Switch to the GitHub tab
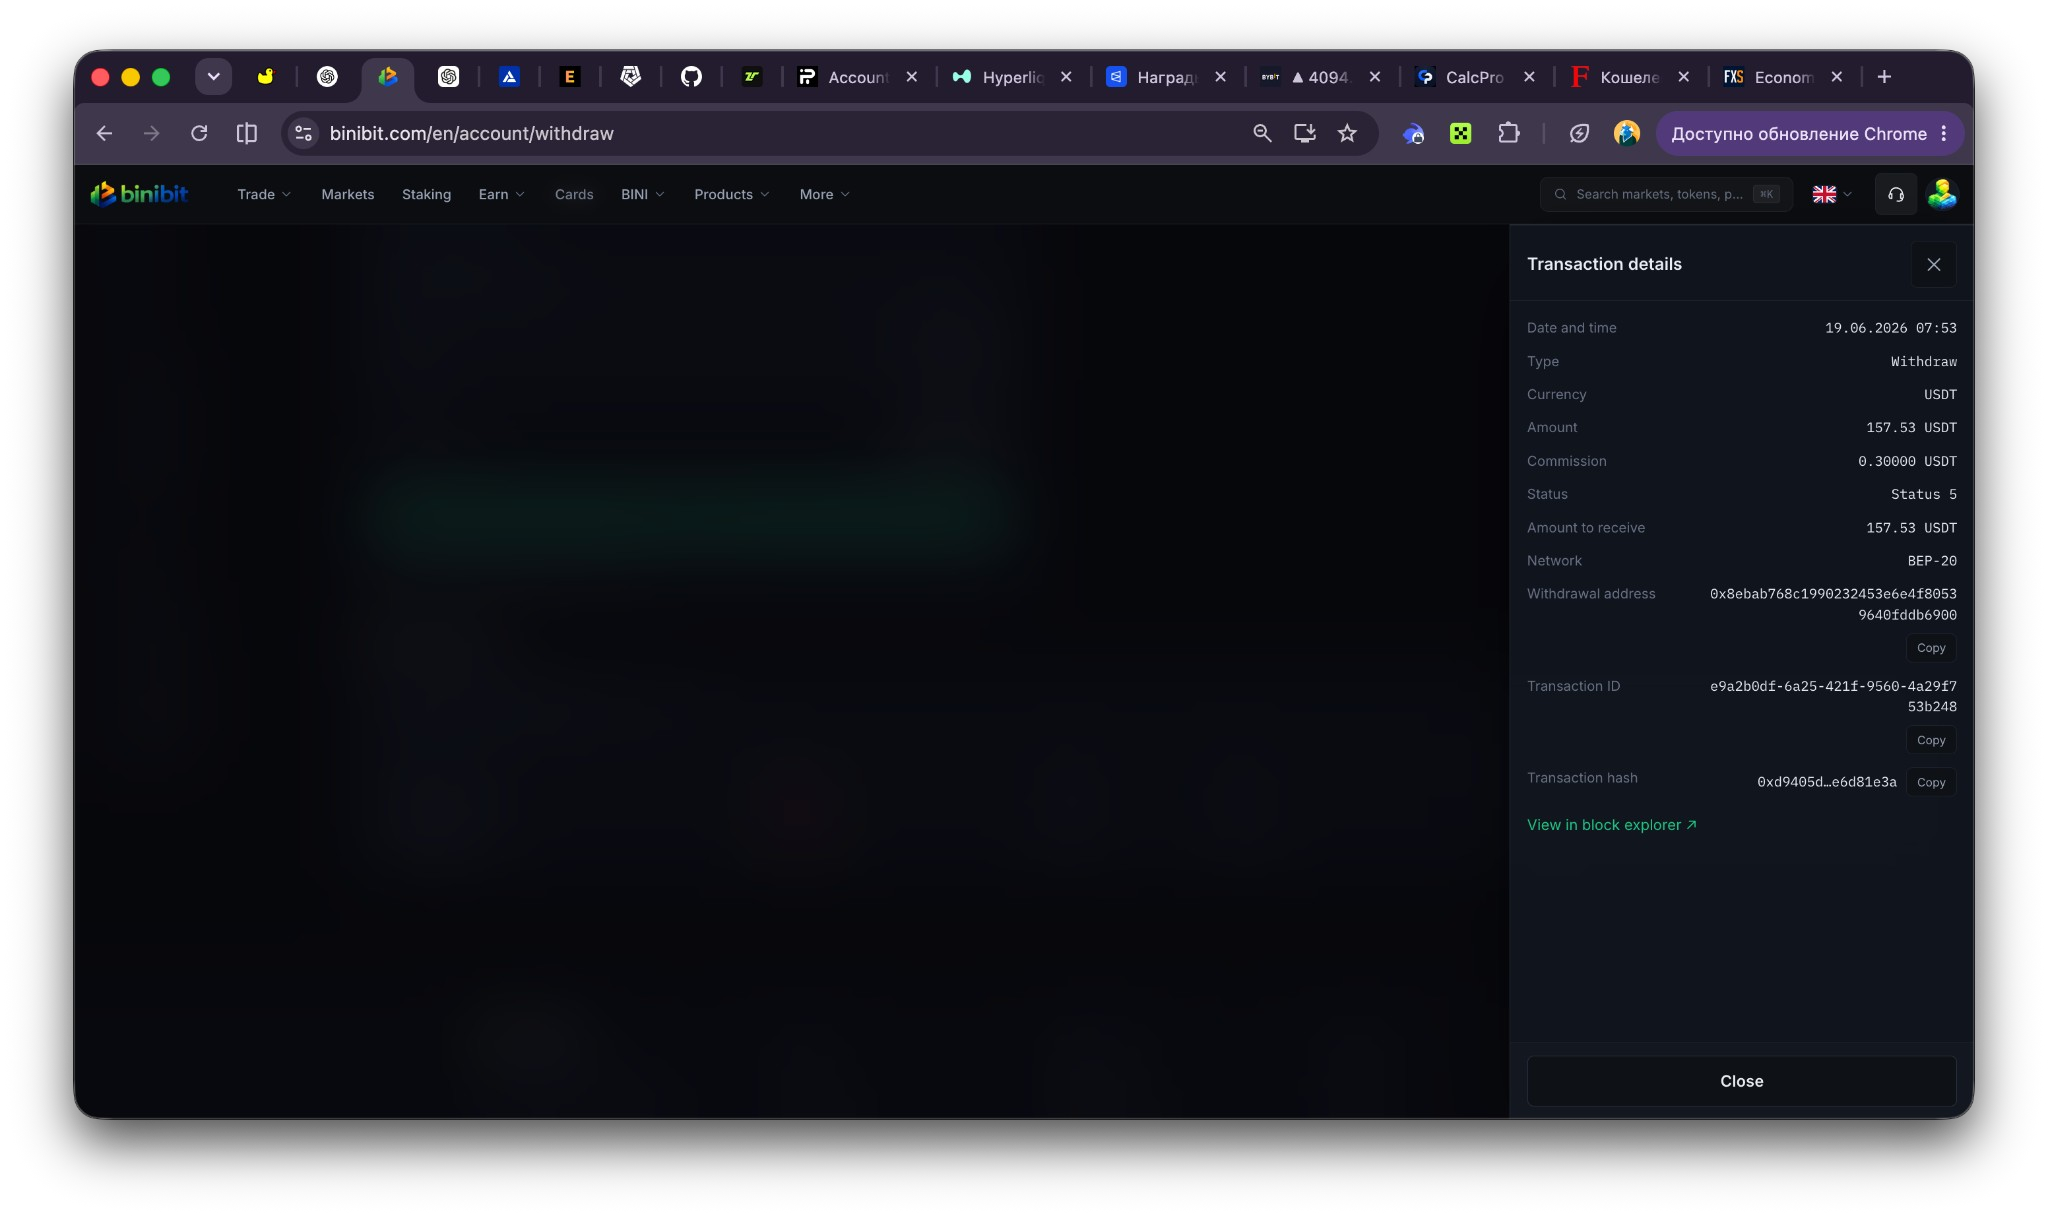Image resolution: width=2048 pixels, height=1216 pixels. click(x=691, y=77)
